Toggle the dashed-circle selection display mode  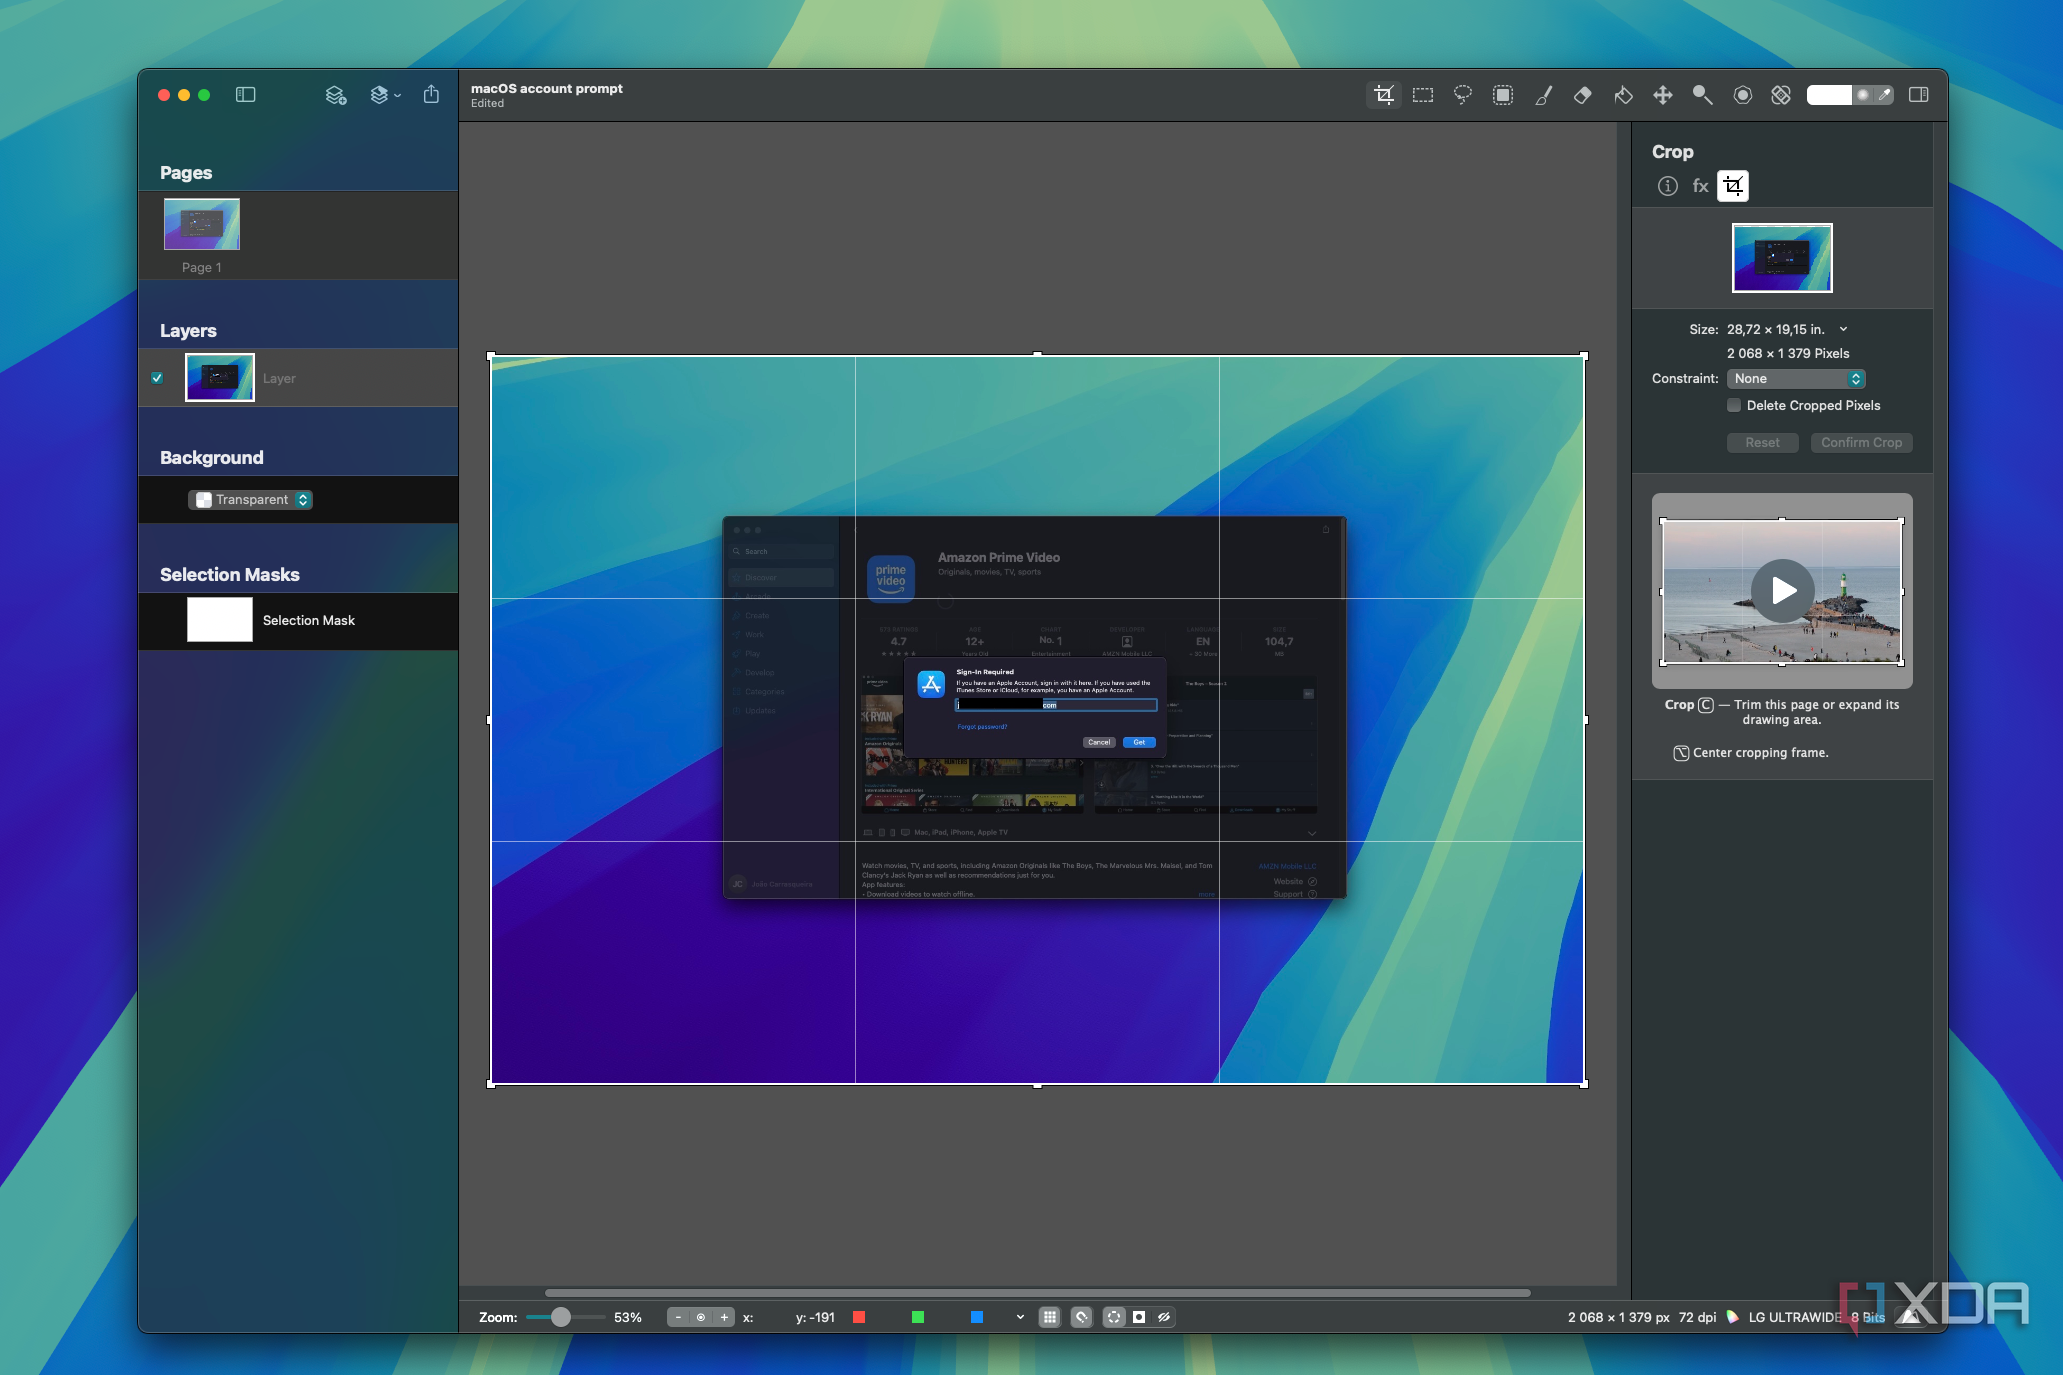(1114, 1317)
